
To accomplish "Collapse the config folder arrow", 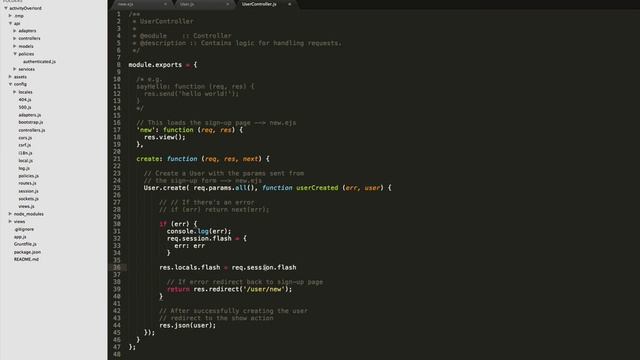I will (11, 84).
